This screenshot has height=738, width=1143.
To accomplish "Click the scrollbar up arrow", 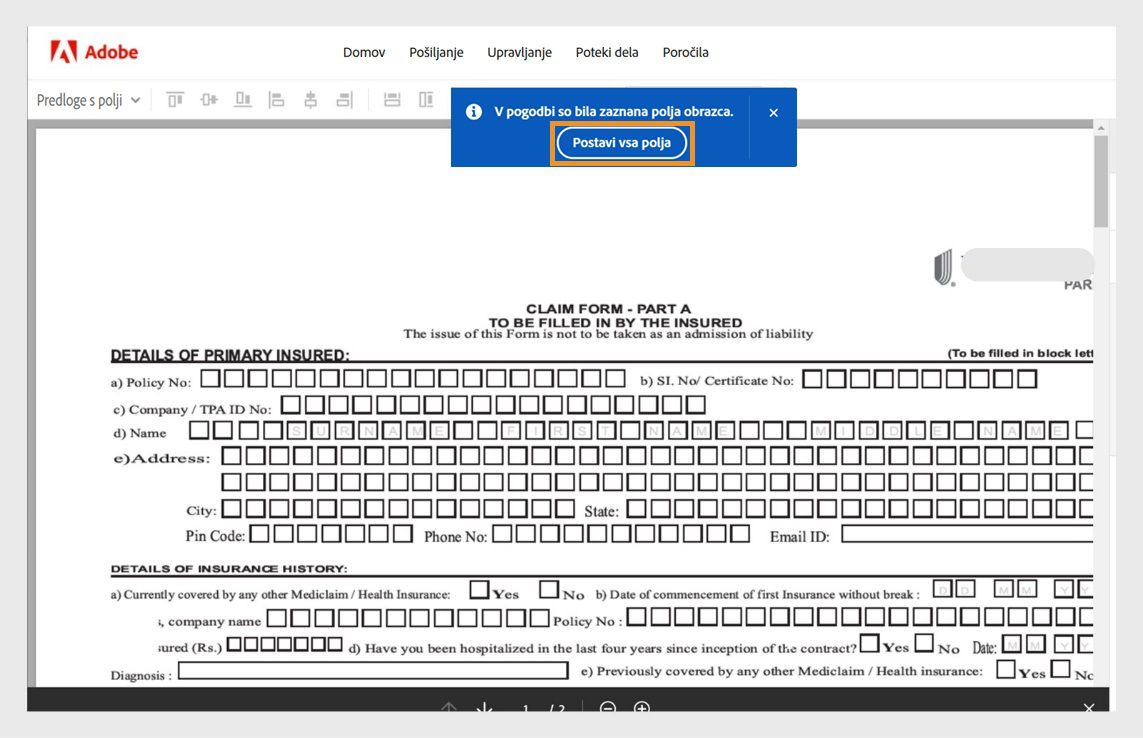I will 1101,128.
